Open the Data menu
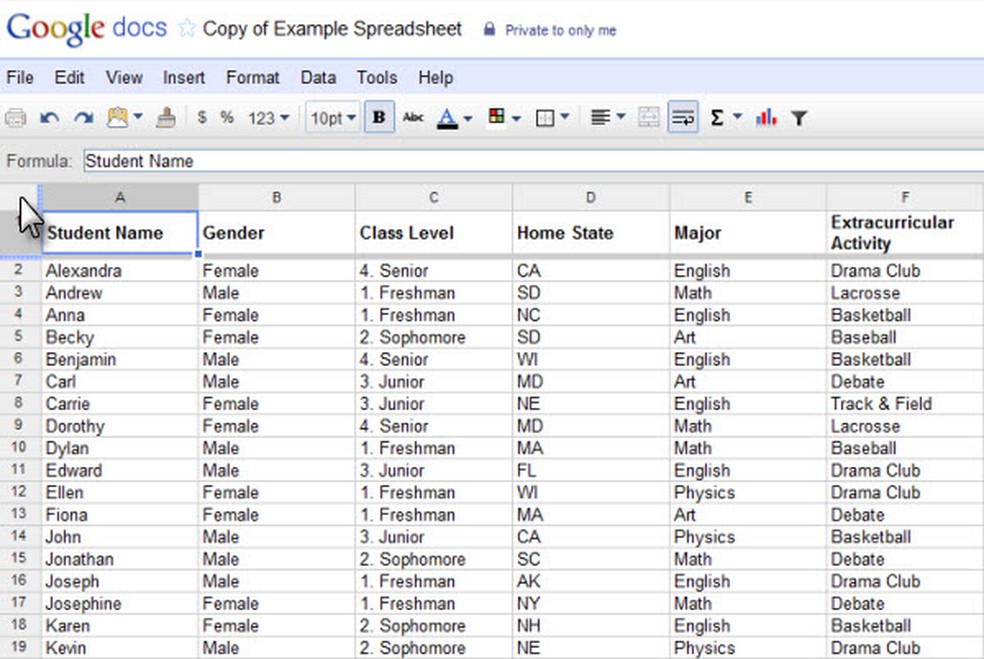This screenshot has width=984, height=659. point(318,78)
